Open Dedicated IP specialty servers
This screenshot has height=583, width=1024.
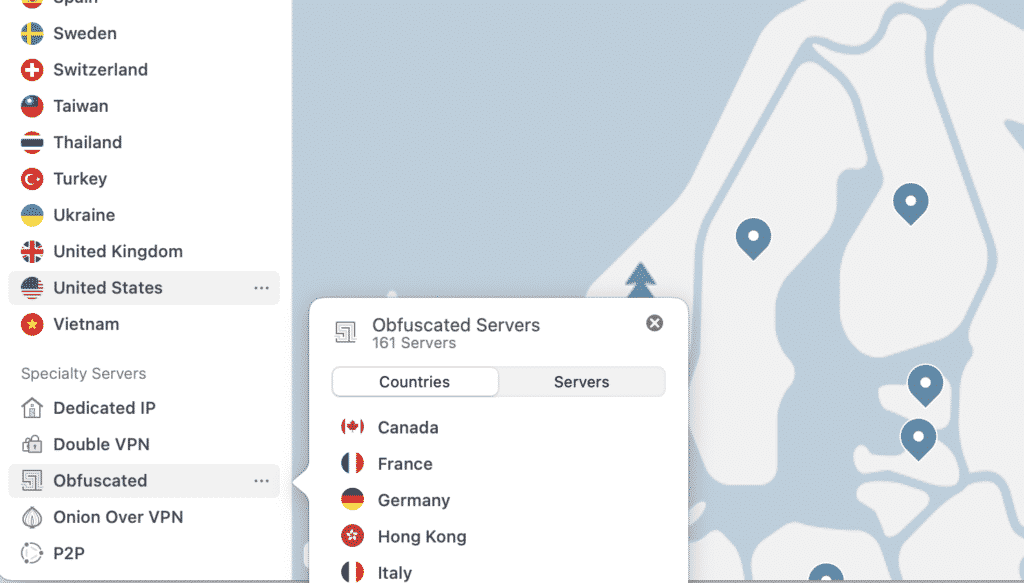31,408
